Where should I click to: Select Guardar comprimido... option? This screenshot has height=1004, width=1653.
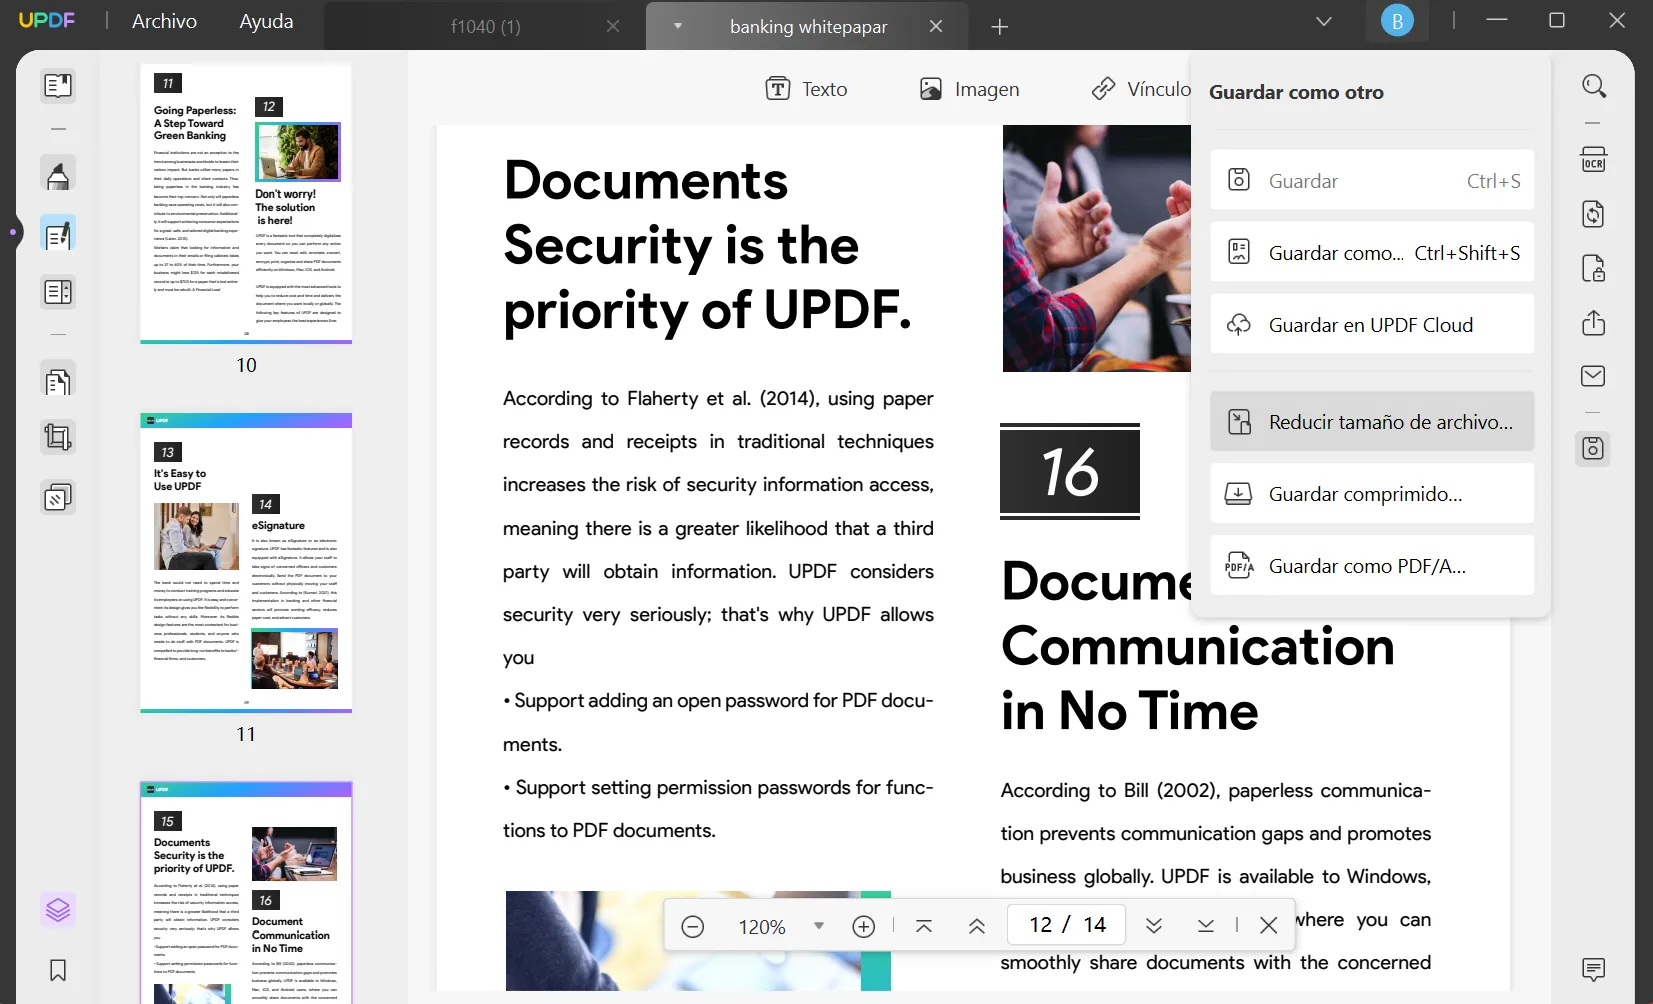[x=1372, y=494]
